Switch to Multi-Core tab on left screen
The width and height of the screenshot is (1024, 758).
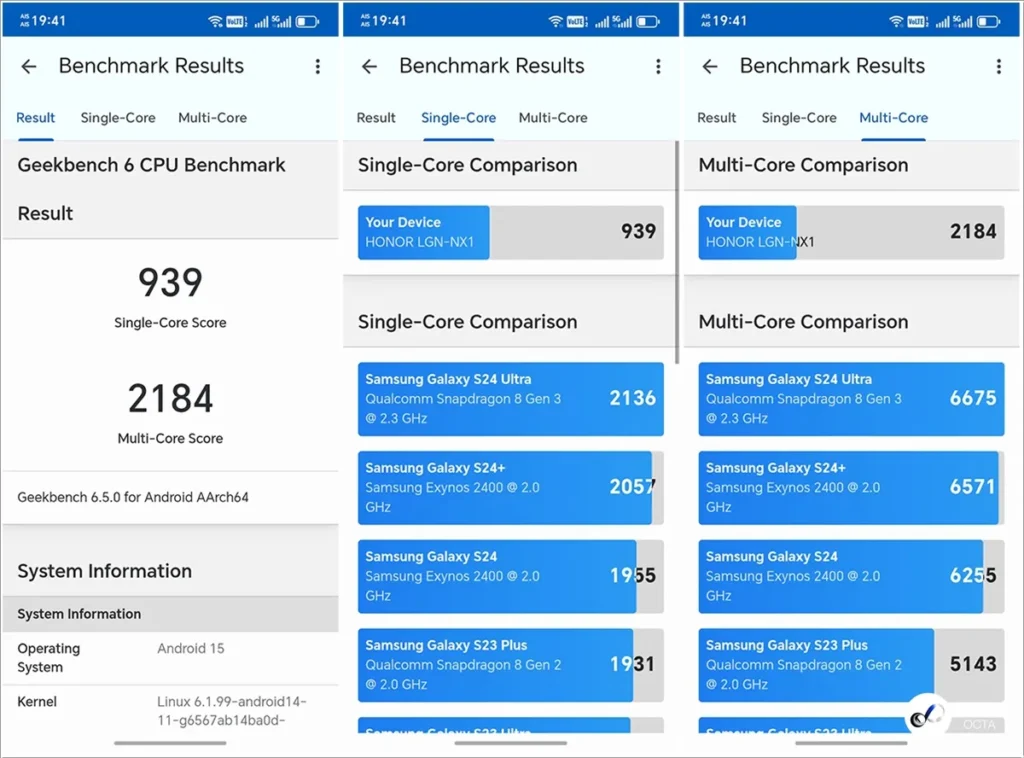212,118
